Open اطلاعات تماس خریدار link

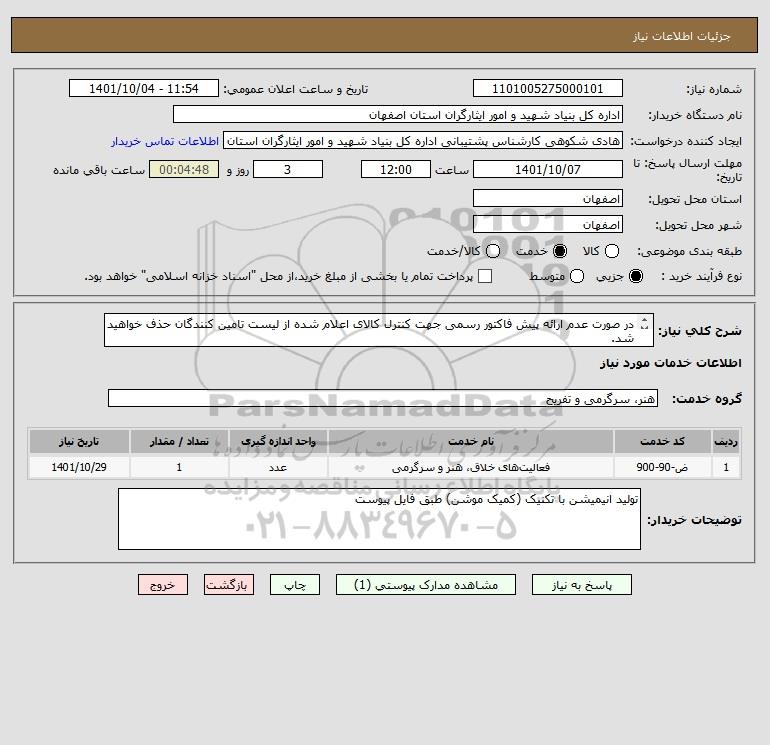[165, 141]
